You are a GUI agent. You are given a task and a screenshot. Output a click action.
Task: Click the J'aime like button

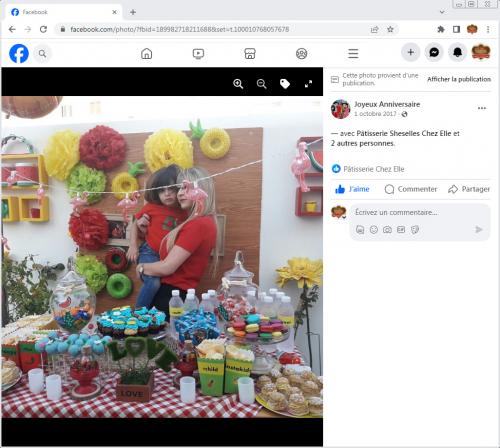(352, 189)
